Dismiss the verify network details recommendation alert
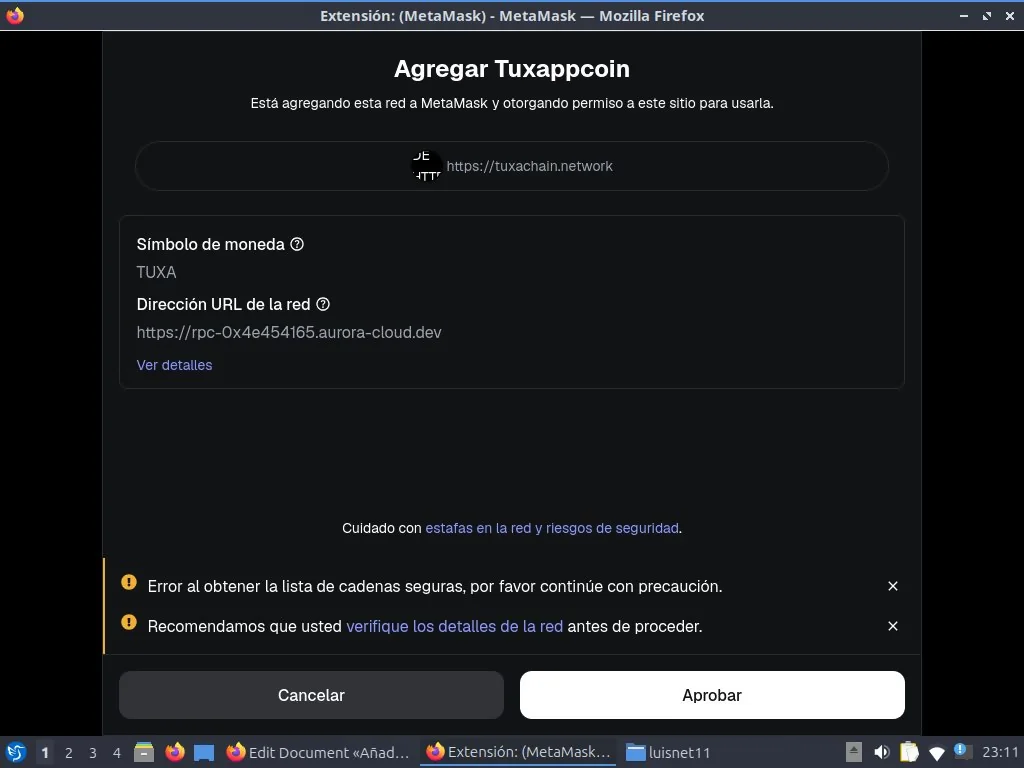This screenshot has height=768, width=1024. 892,626
